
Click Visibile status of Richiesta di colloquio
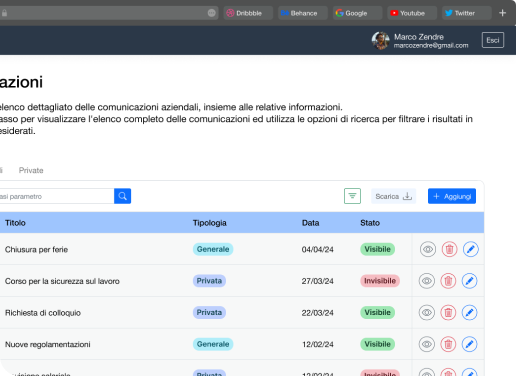tap(377, 312)
